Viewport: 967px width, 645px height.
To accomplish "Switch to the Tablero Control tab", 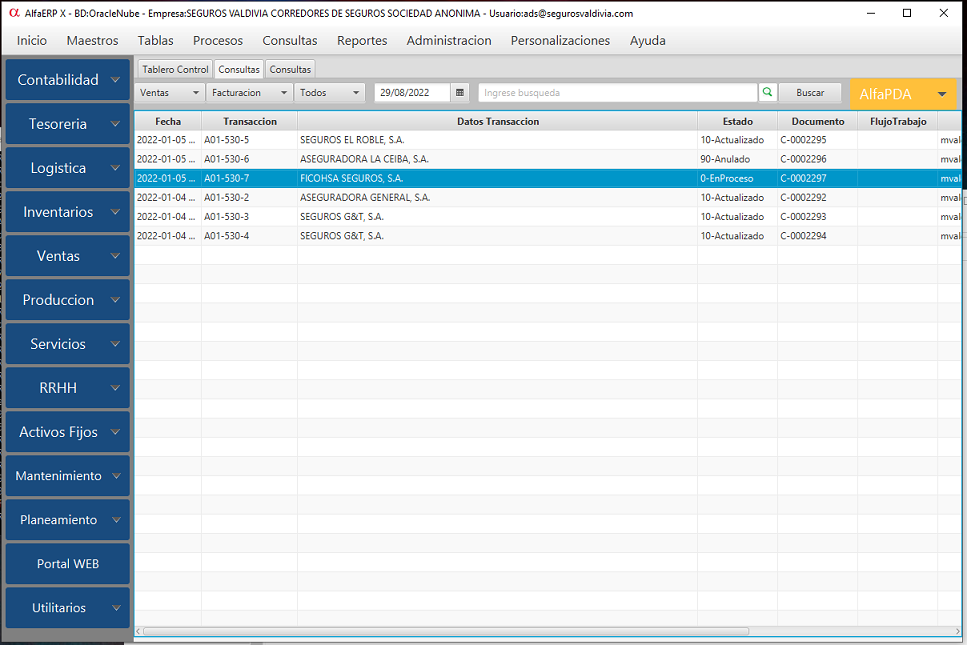I will tap(175, 70).
